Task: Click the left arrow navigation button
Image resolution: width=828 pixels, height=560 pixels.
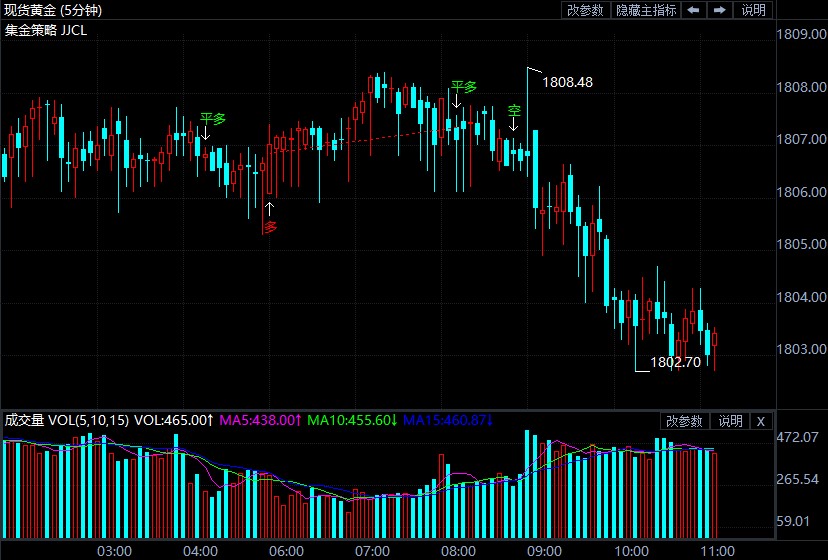Action: 693,10
